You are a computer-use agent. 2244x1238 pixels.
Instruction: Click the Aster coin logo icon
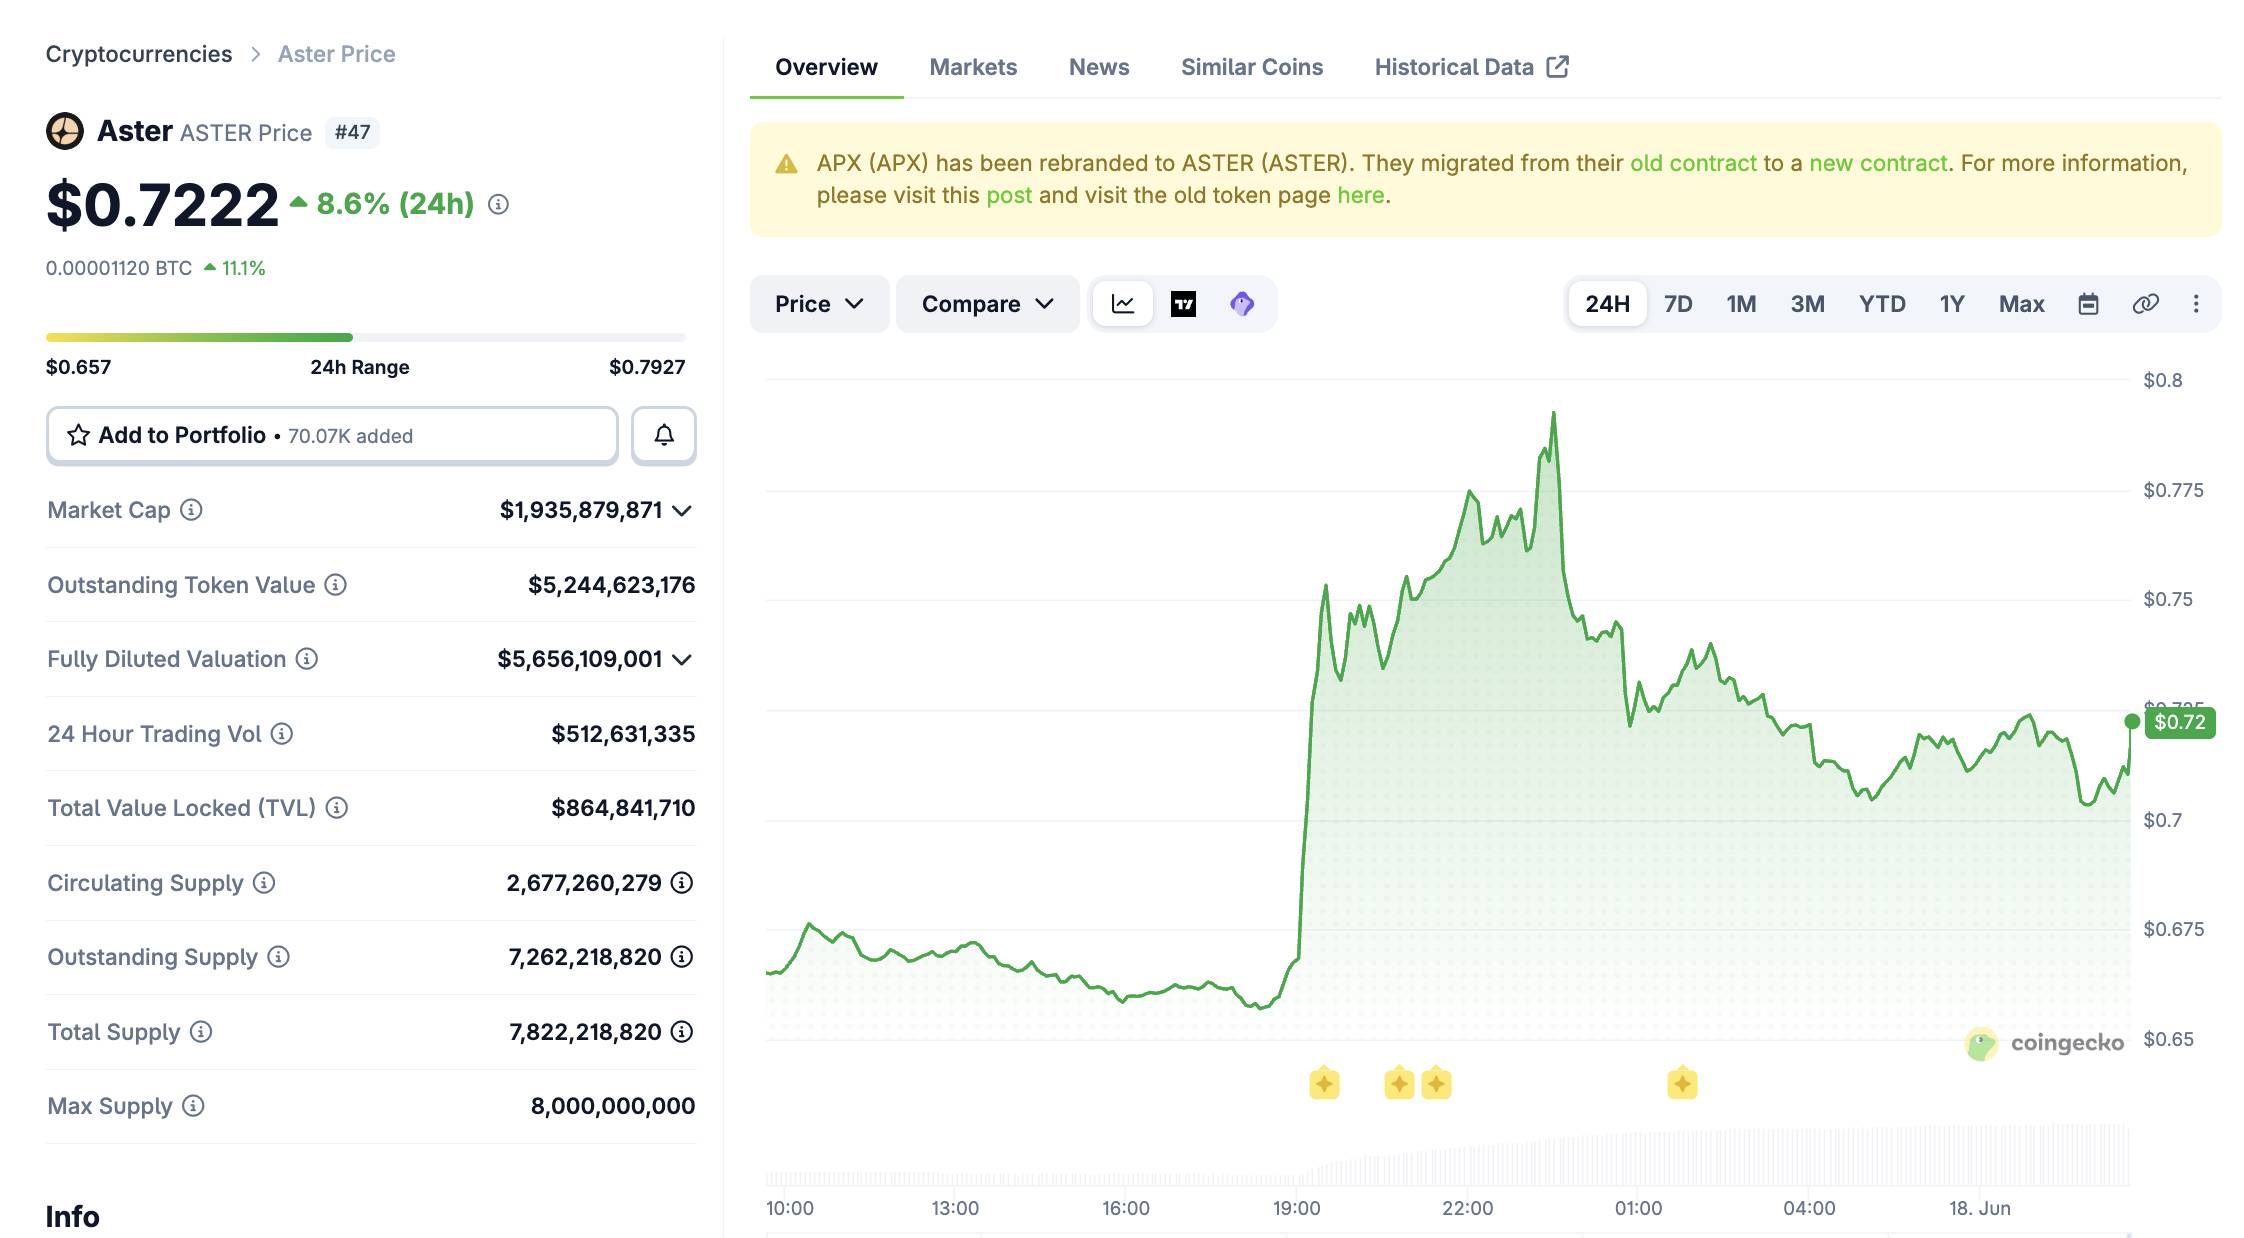coord(65,131)
